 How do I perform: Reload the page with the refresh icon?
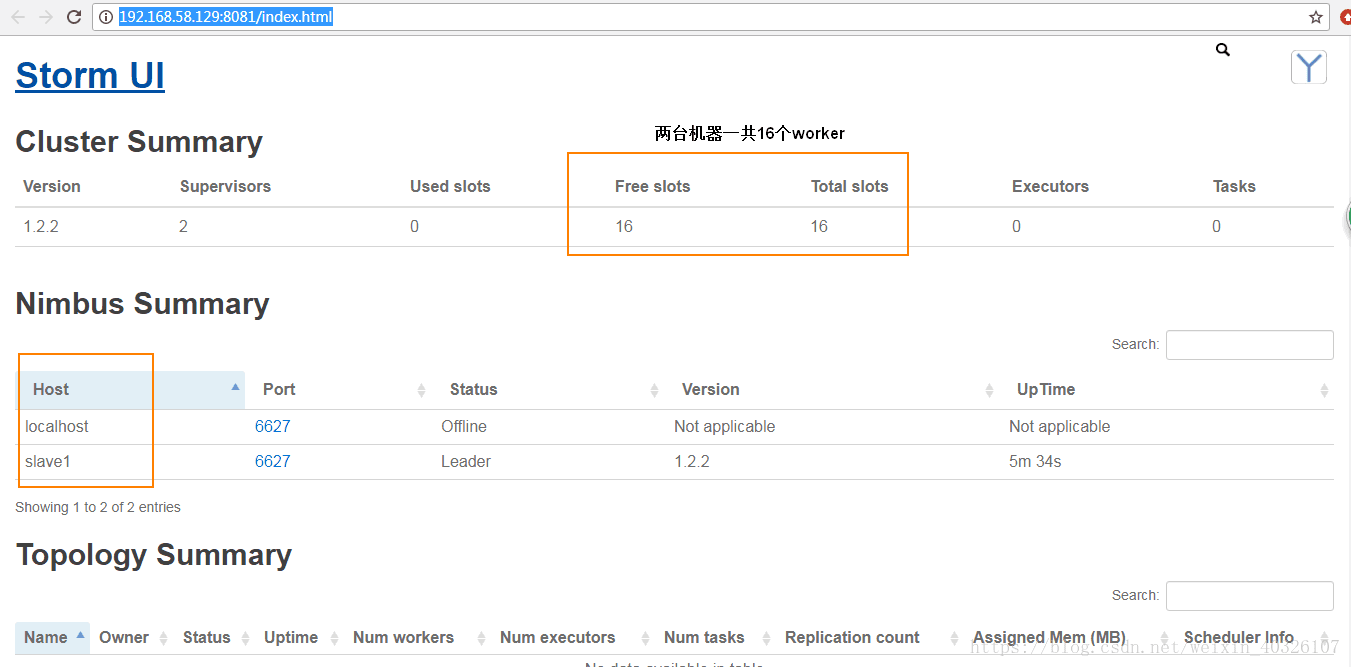pos(74,17)
